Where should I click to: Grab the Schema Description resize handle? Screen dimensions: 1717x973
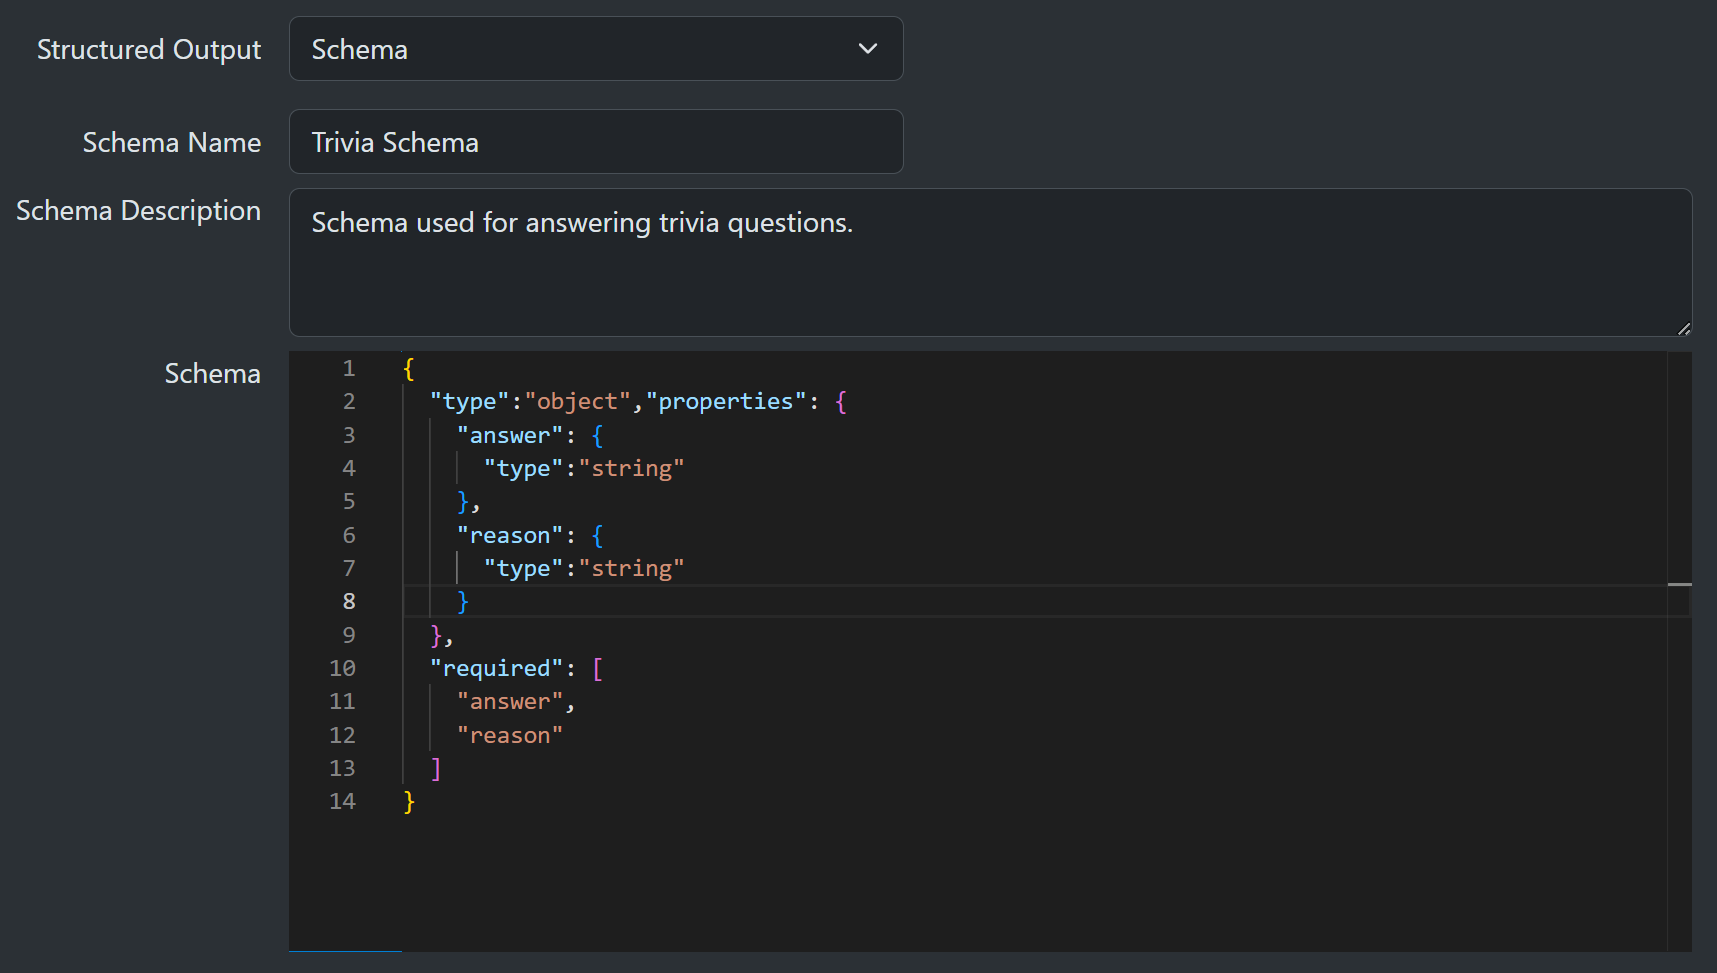pos(1683,328)
